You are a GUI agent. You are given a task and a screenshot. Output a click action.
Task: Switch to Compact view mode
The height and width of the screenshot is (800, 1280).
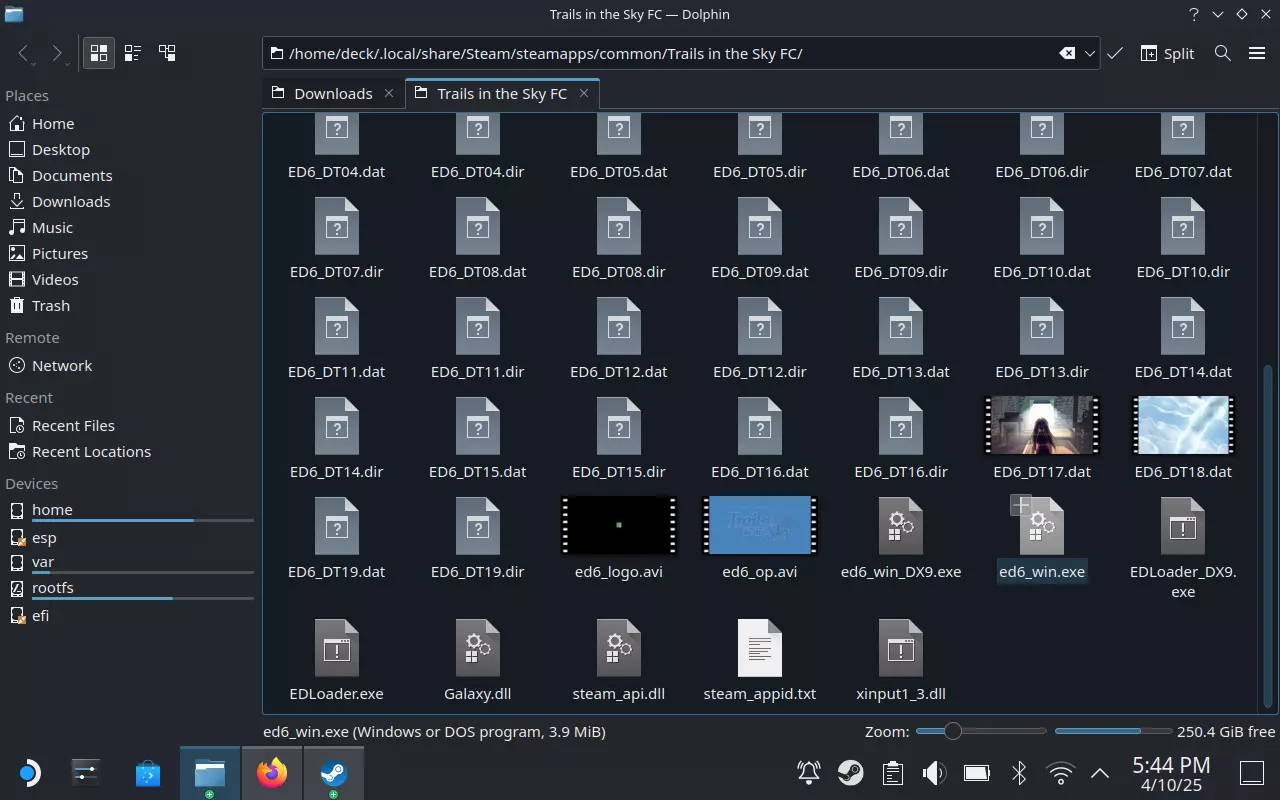point(133,53)
